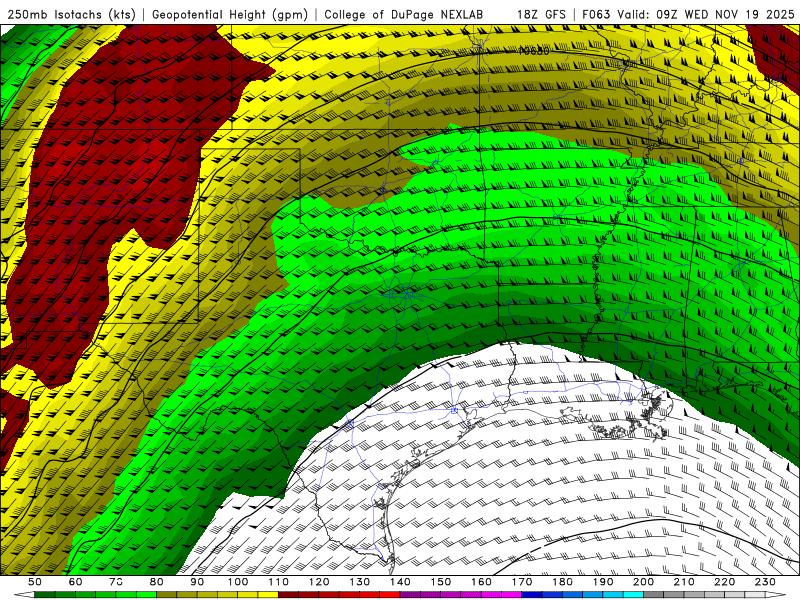Click the 'Geopotential Height (gpm)' header text
Screen dimensions: 800x600
pyautogui.click(x=230, y=15)
